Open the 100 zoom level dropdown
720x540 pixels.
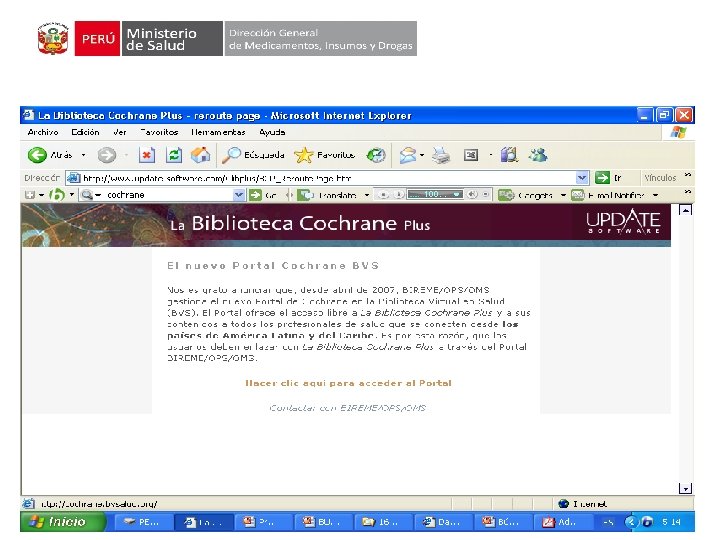click(x=457, y=195)
